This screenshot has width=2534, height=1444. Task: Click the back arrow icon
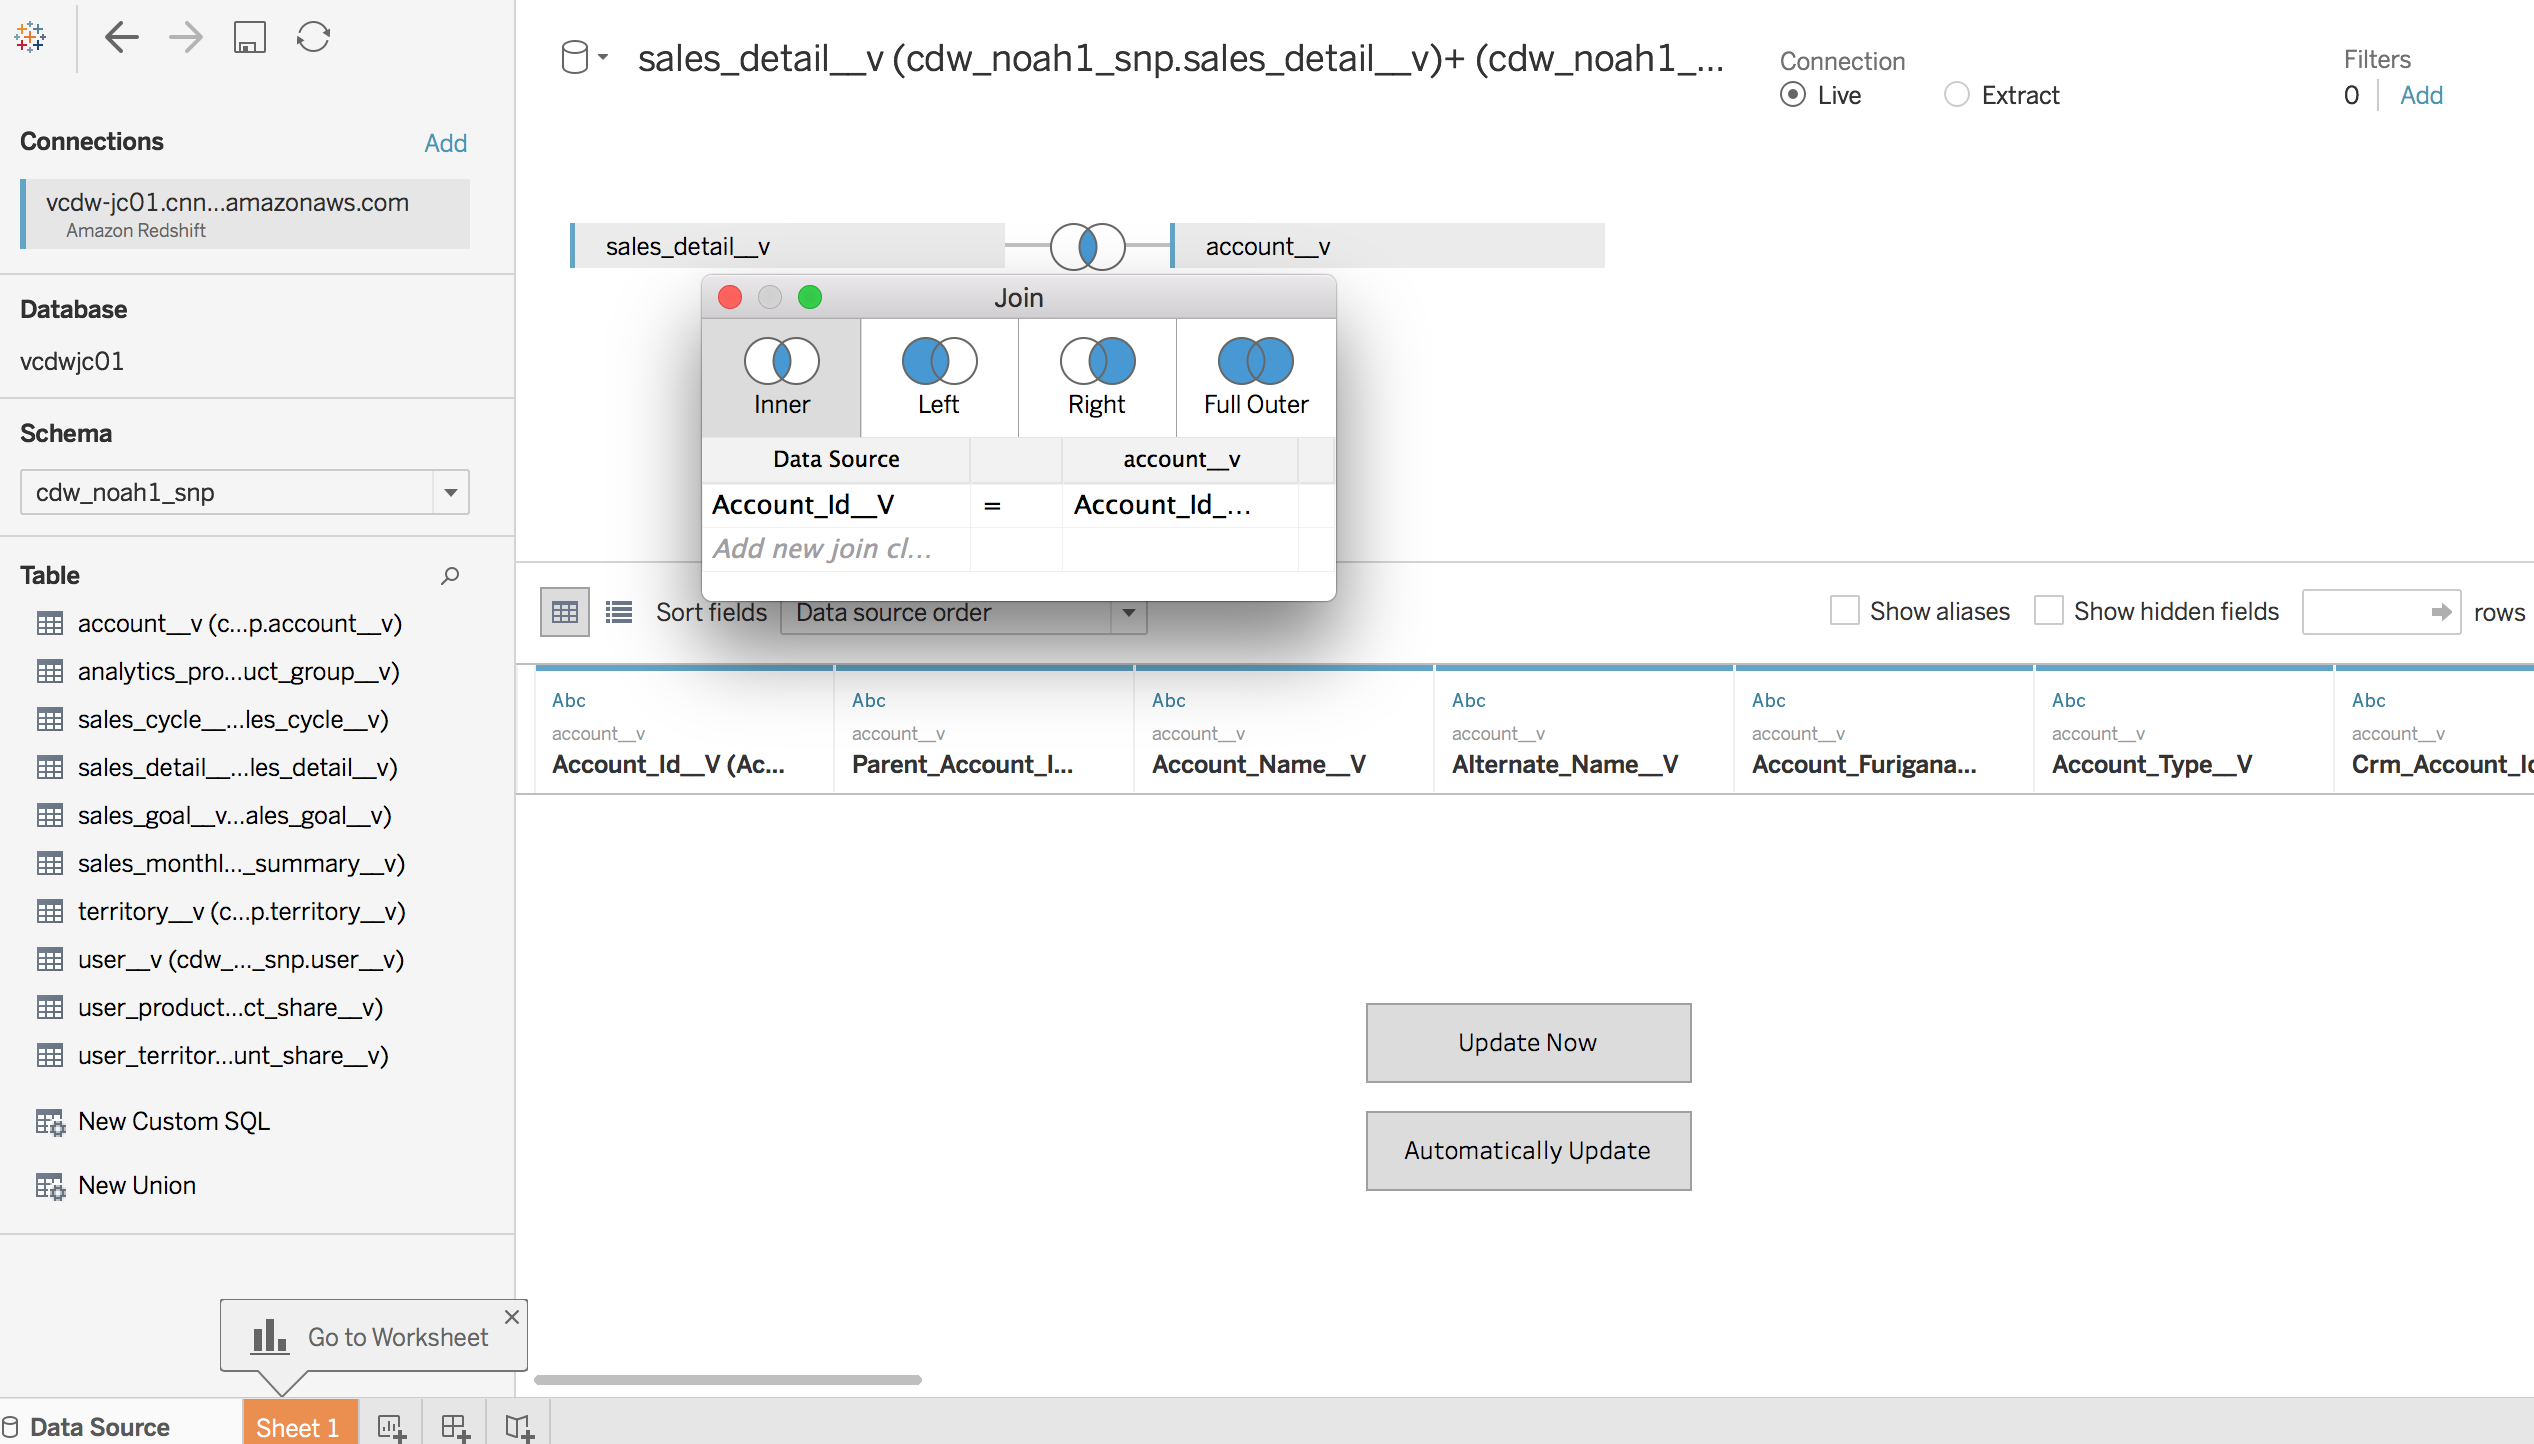pyautogui.click(x=121, y=38)
